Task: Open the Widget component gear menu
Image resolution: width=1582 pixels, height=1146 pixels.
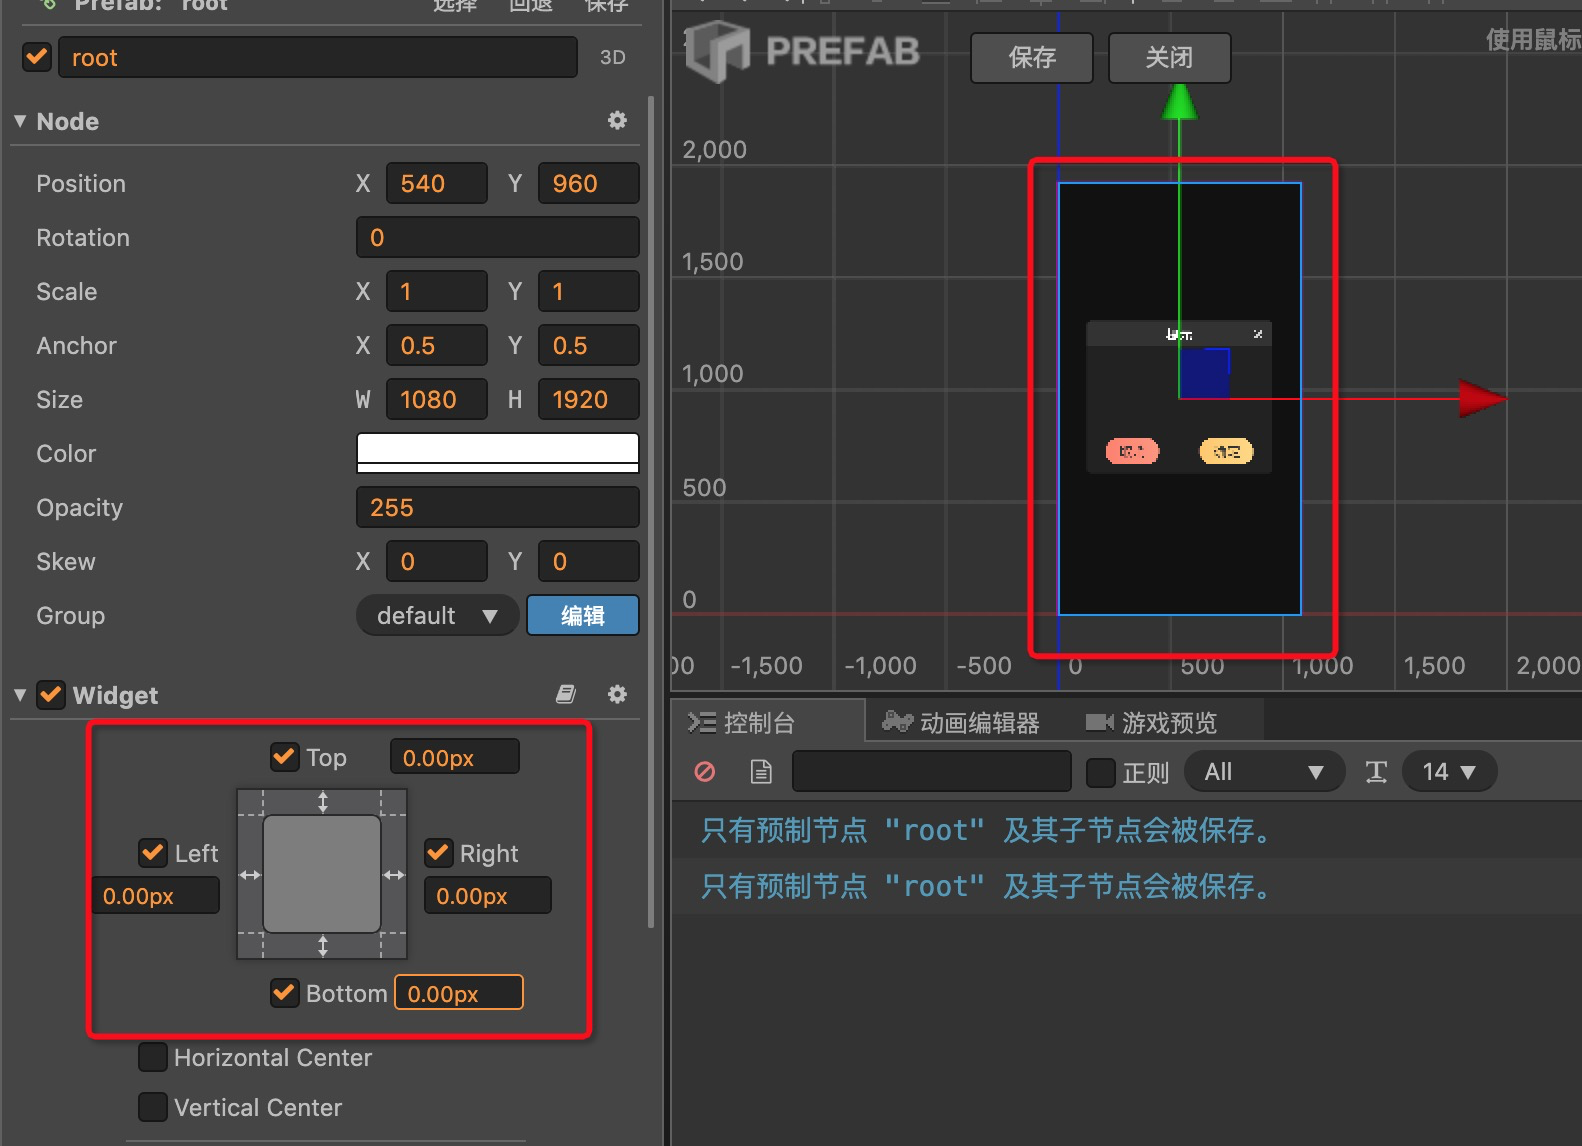Action: [617, 694]
